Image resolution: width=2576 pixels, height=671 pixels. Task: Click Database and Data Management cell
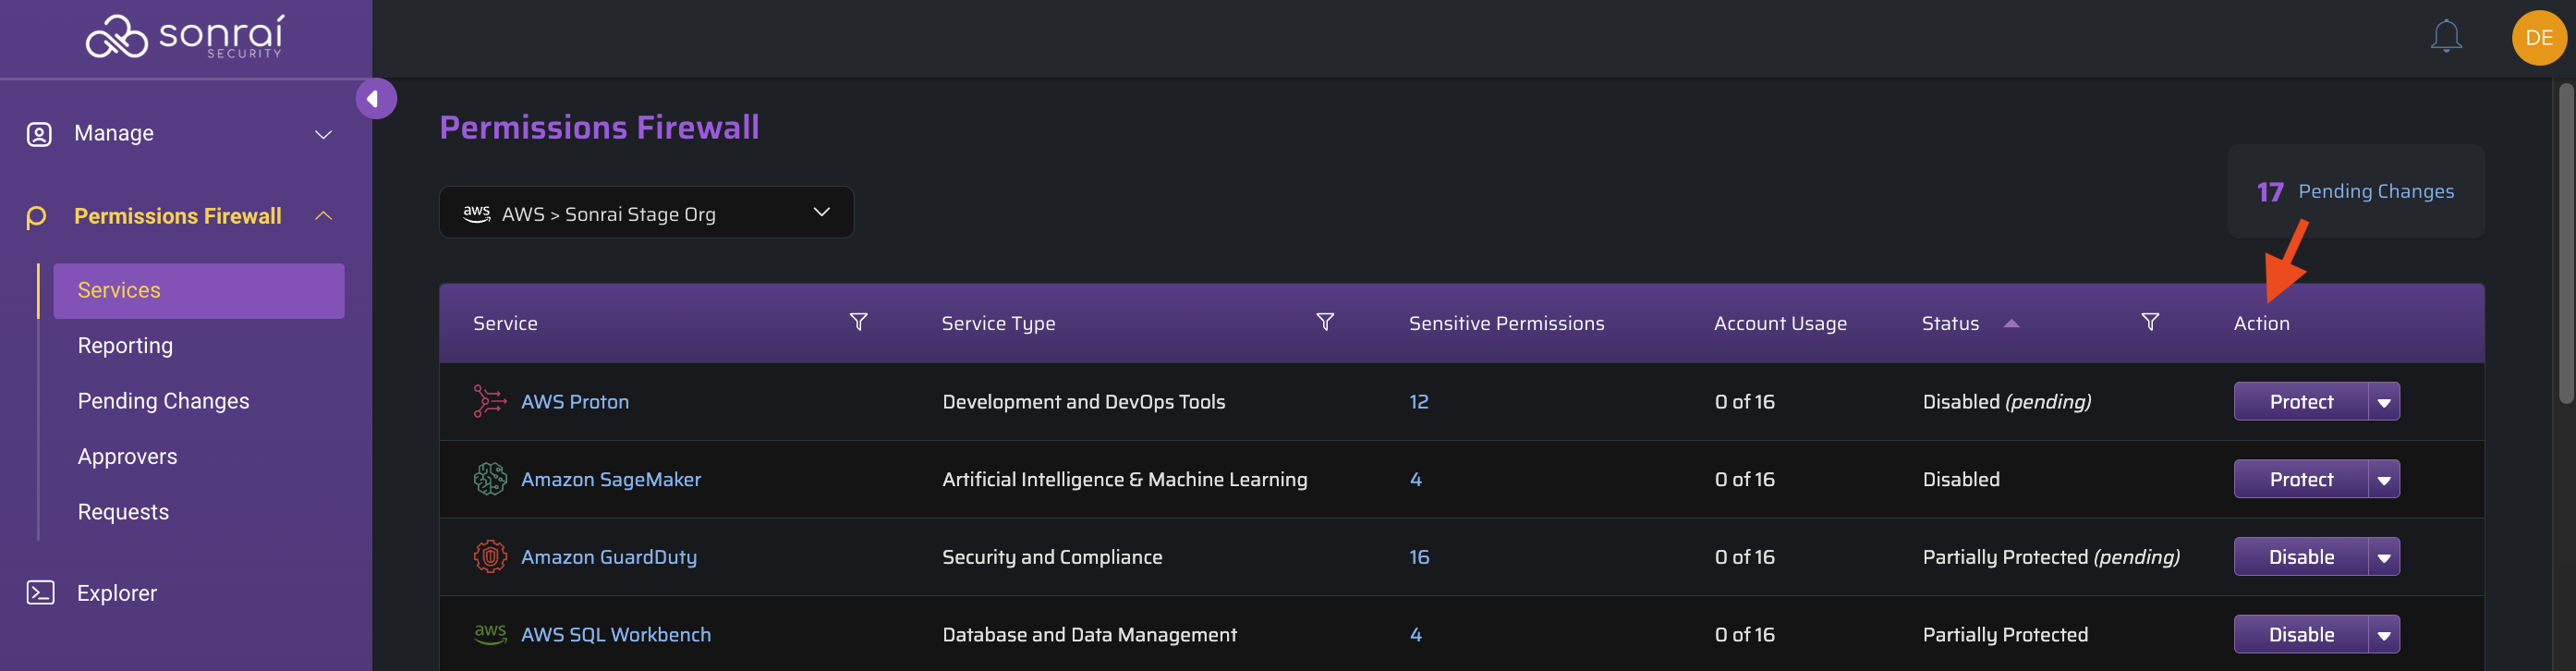1089,635
